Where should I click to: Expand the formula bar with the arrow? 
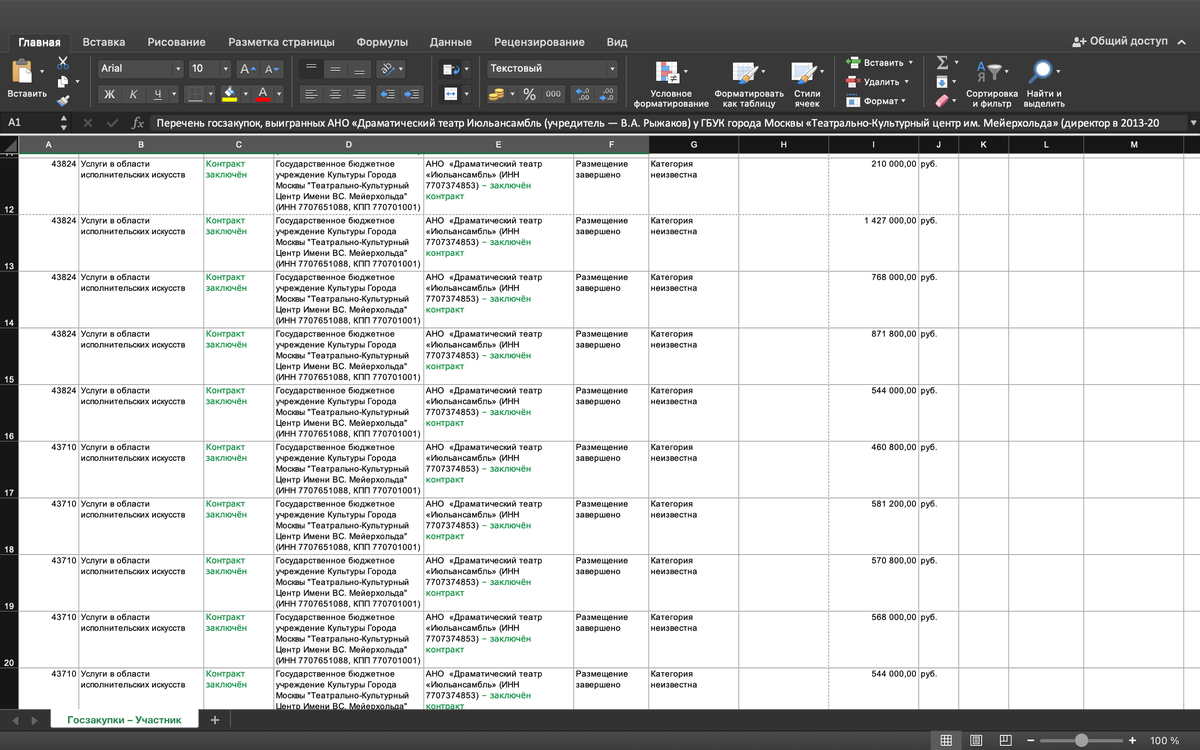(1192, 123)
